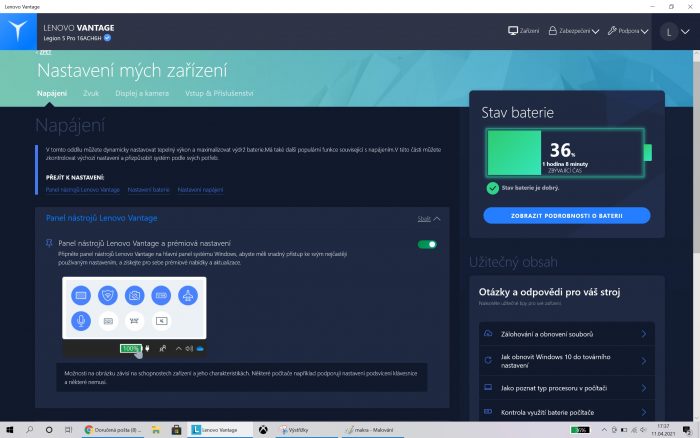Click the Lenovo Vantage home logo
This screenshot has height=438, width=700.
[x=17, y=31]
